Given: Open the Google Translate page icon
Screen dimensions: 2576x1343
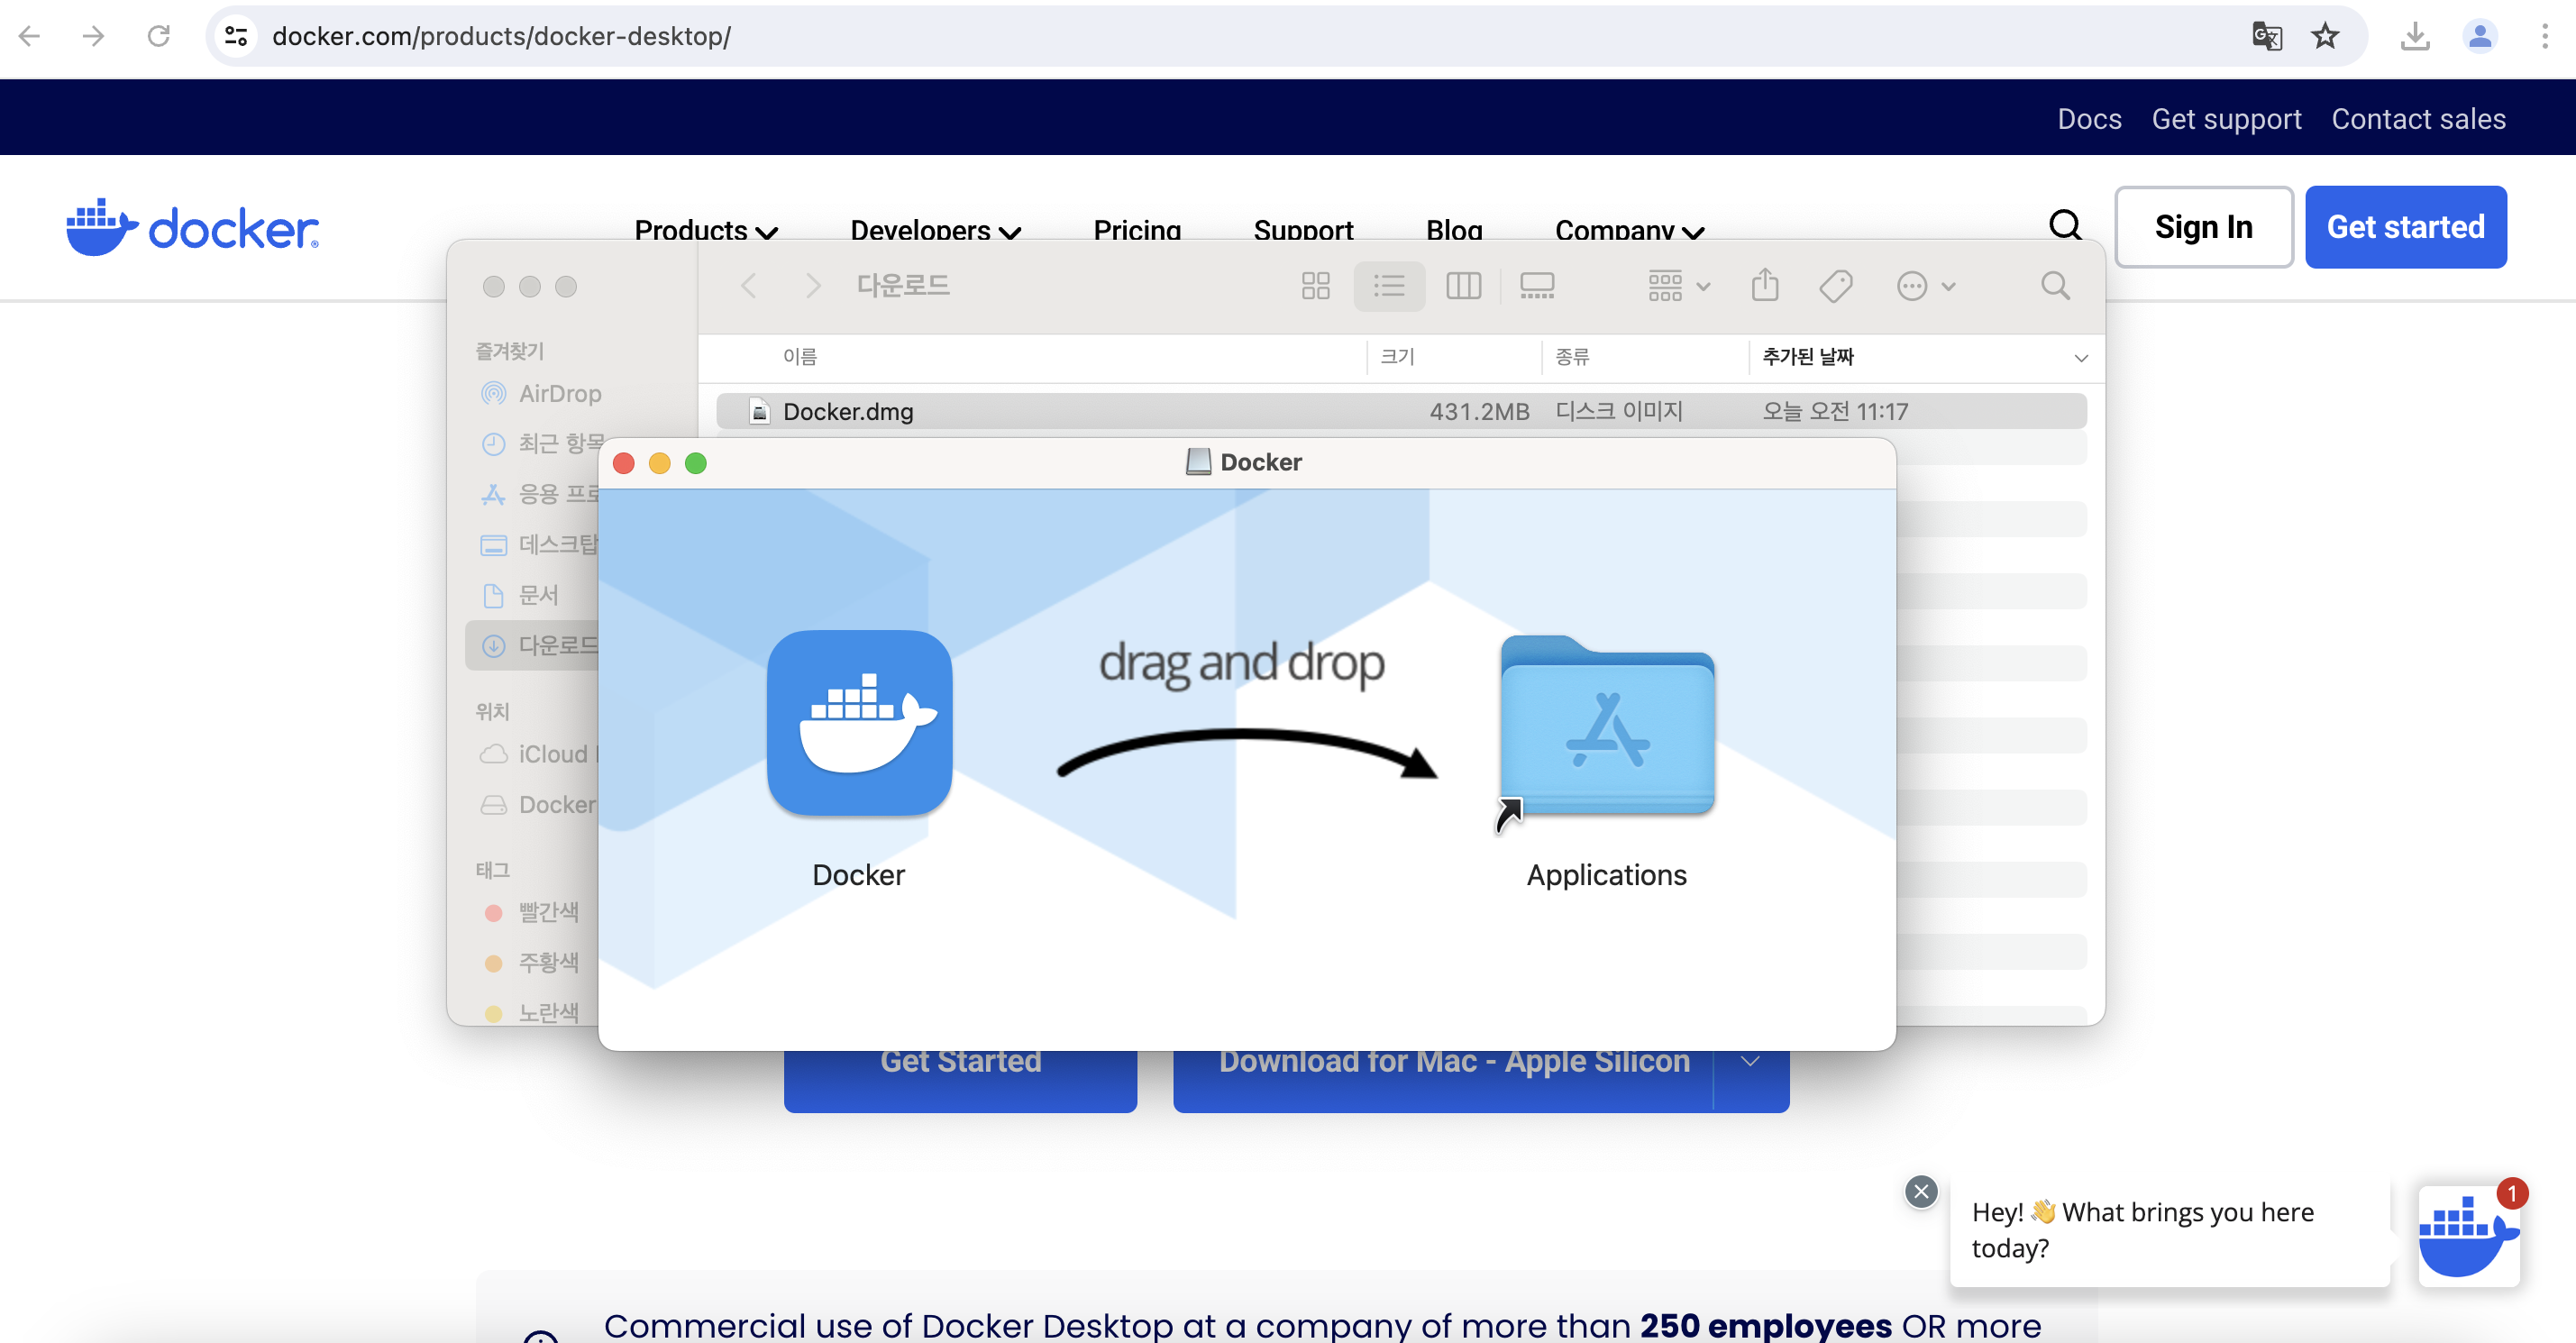Looking at the screenshot, I should 2266,37.
